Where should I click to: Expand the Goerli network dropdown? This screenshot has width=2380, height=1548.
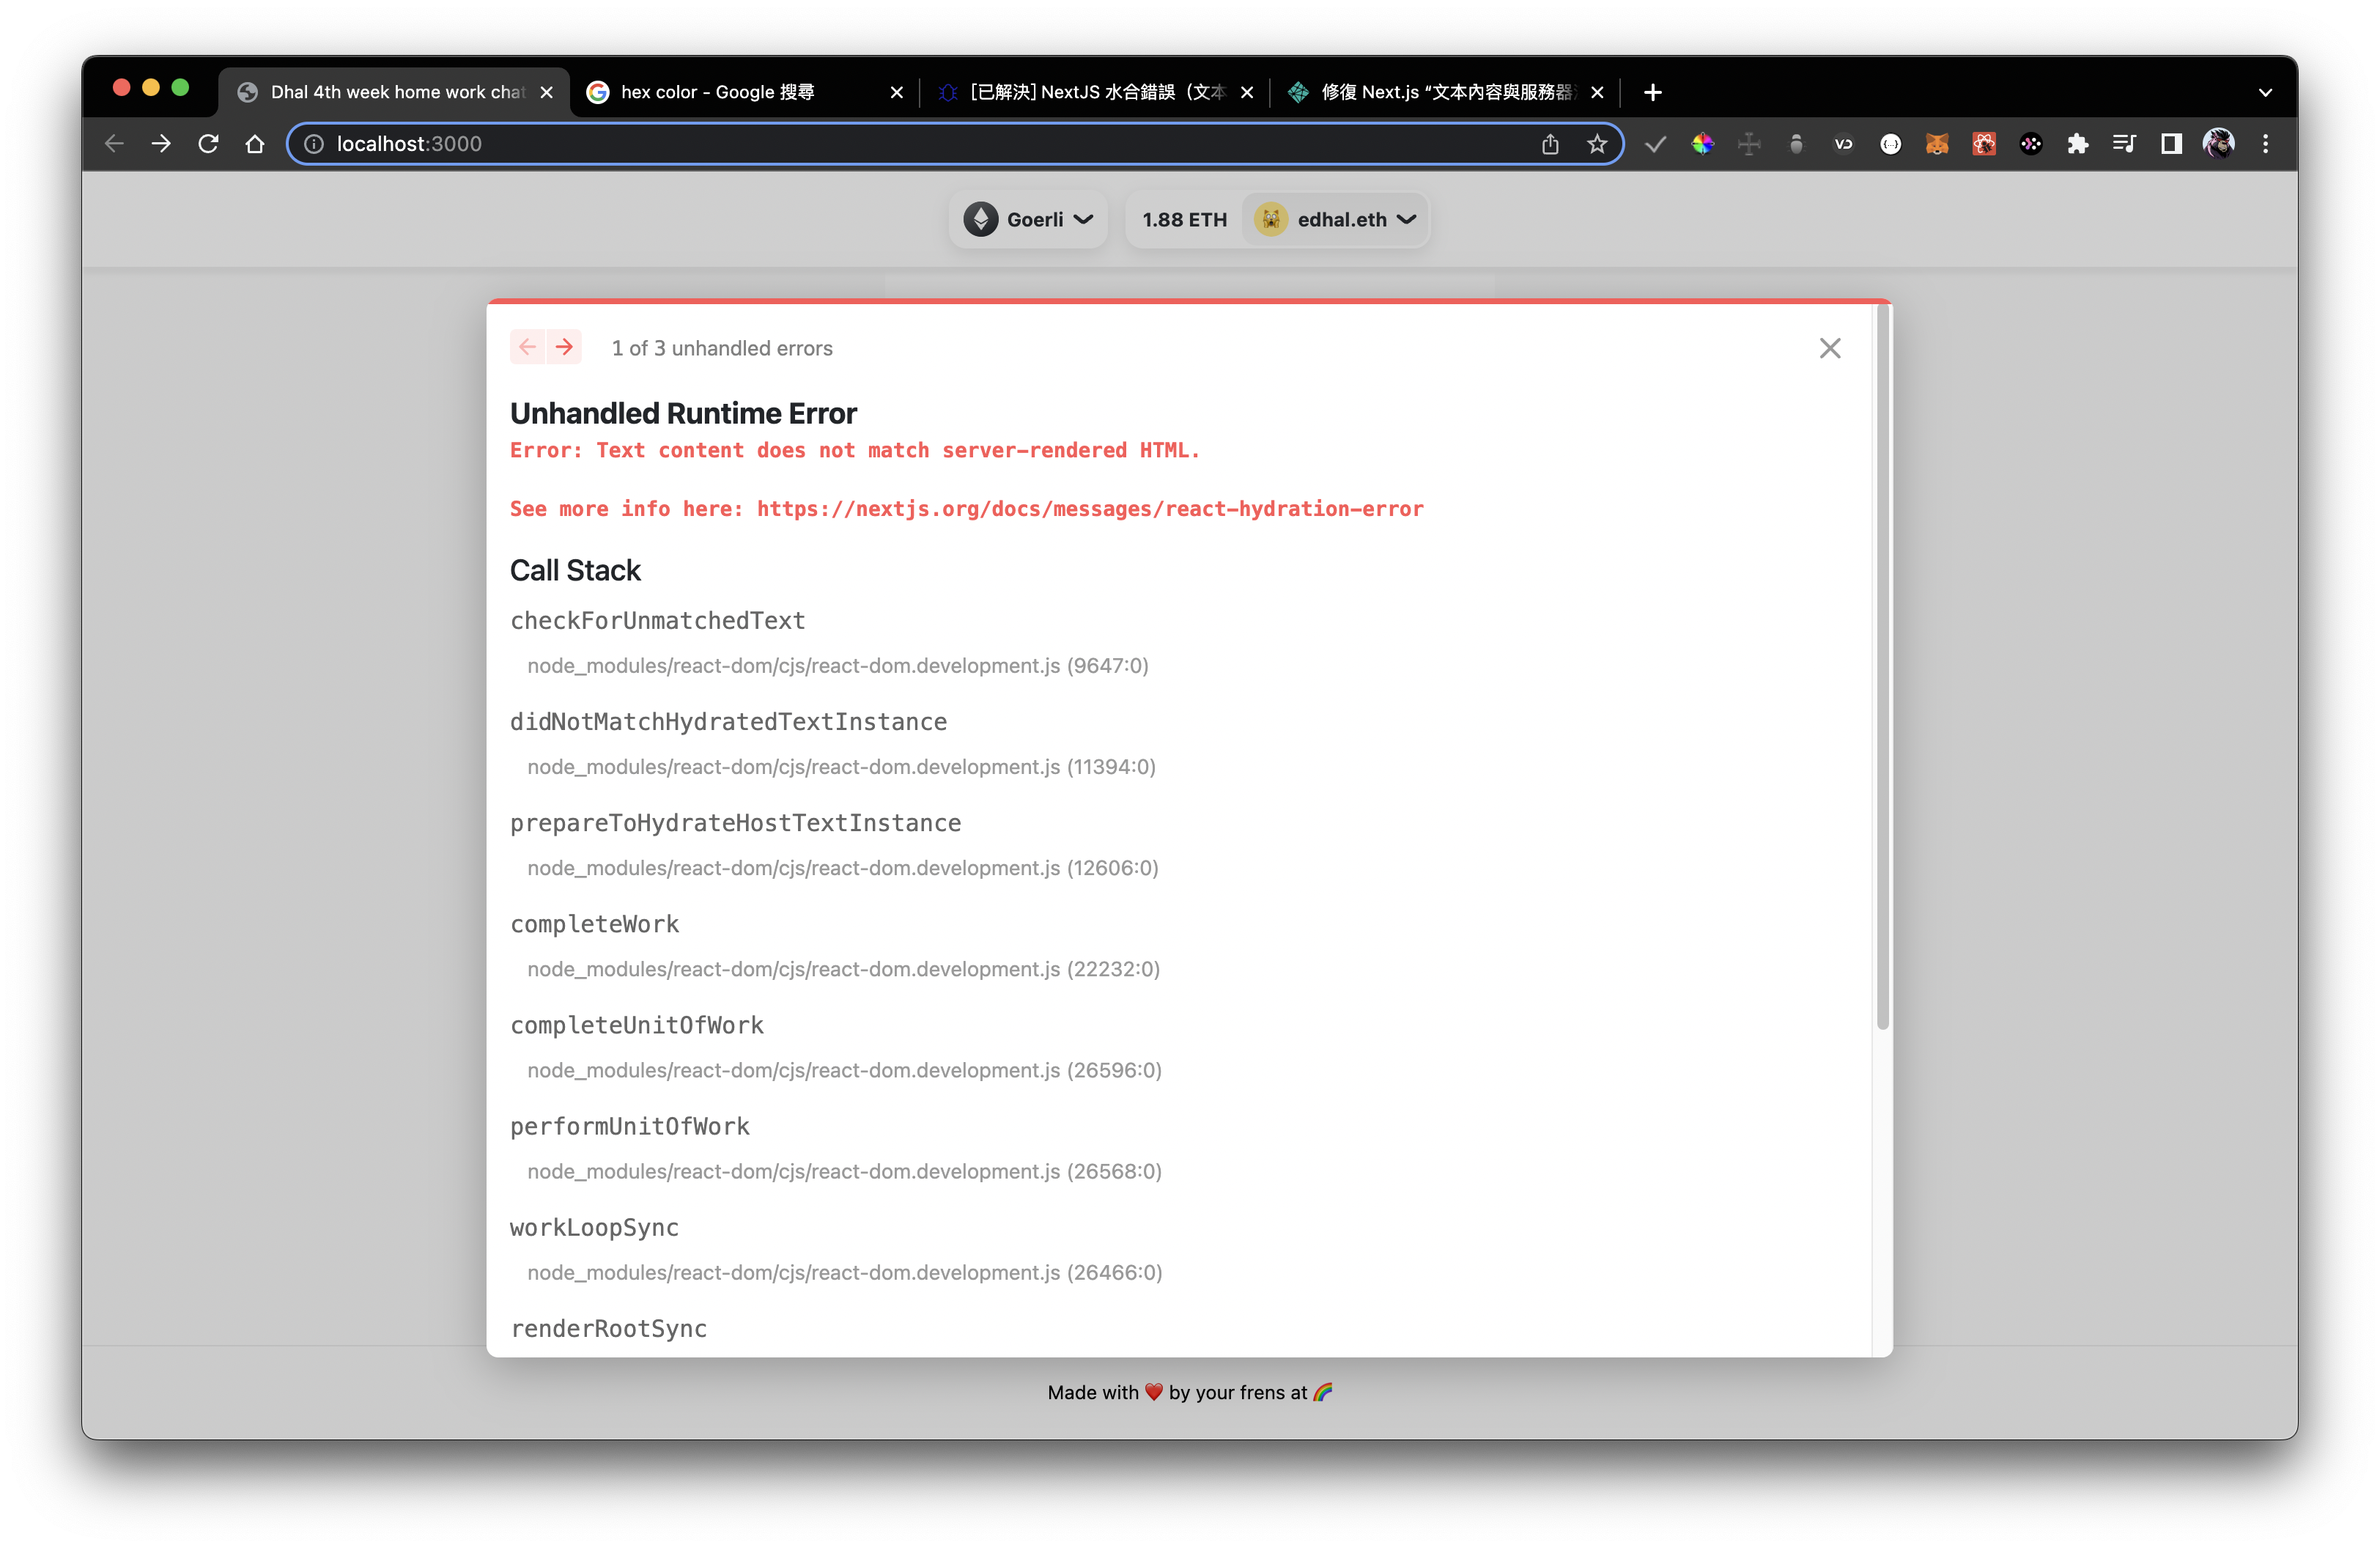tap(1028, 219)
